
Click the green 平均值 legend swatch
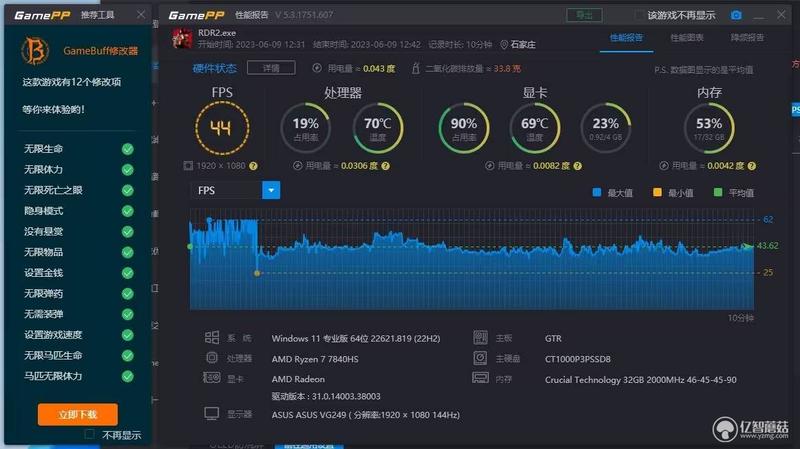point(718,192)
